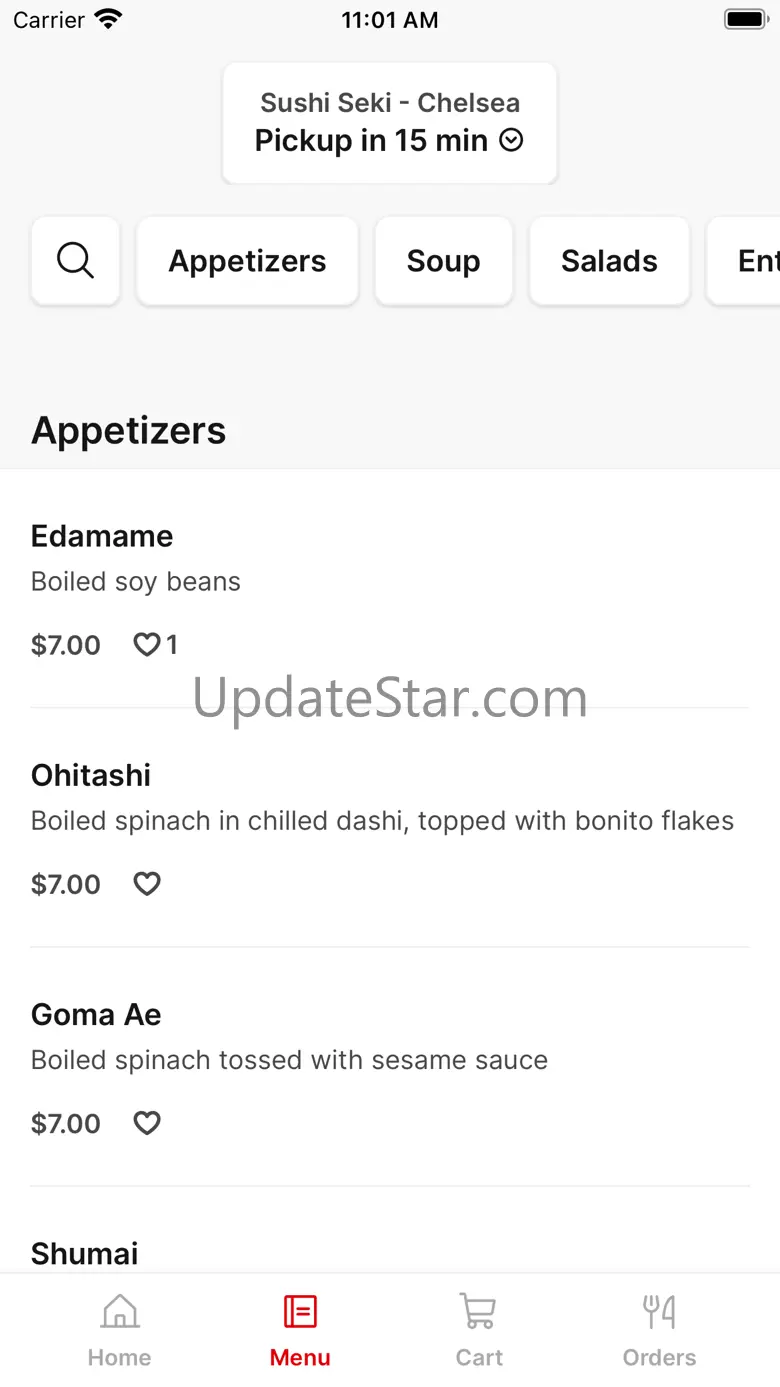This screenshot has width=780, height=1387.
Task: Open the menu search magnifier
Action: 76,261
